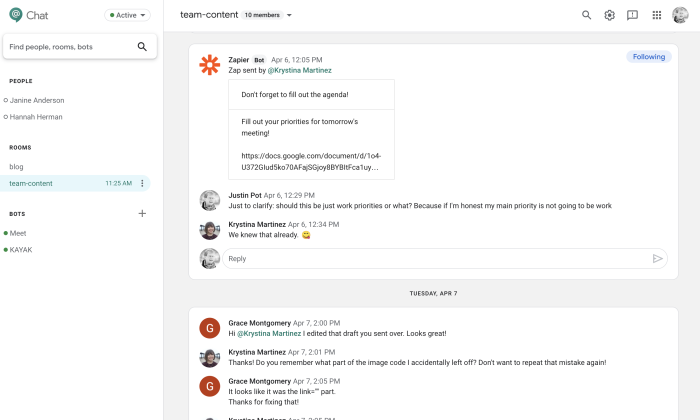The height and width of the screenshot is (420, 700).
Task: Click the @Krystina Martinez mention in Zapier message
Action: pos(300,70)
